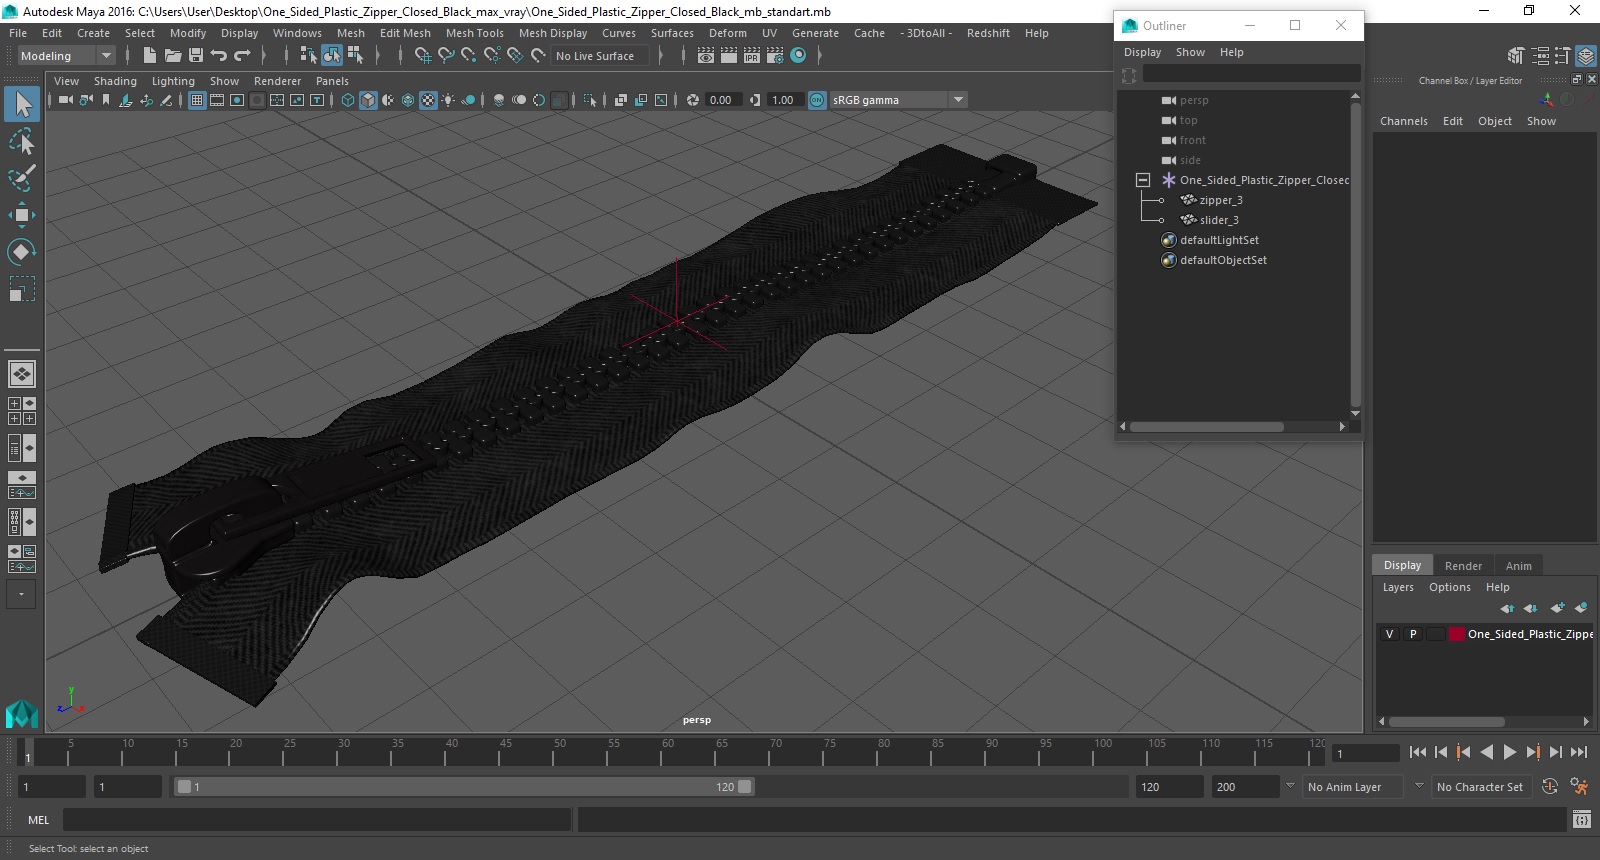
Task: Open the No Live Surface field
Action: [x=600, y=56]
